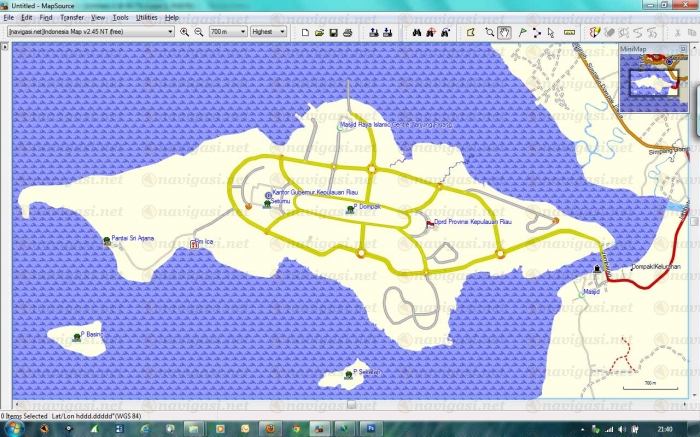
Task: Select the Route tool
Action: 537,32
